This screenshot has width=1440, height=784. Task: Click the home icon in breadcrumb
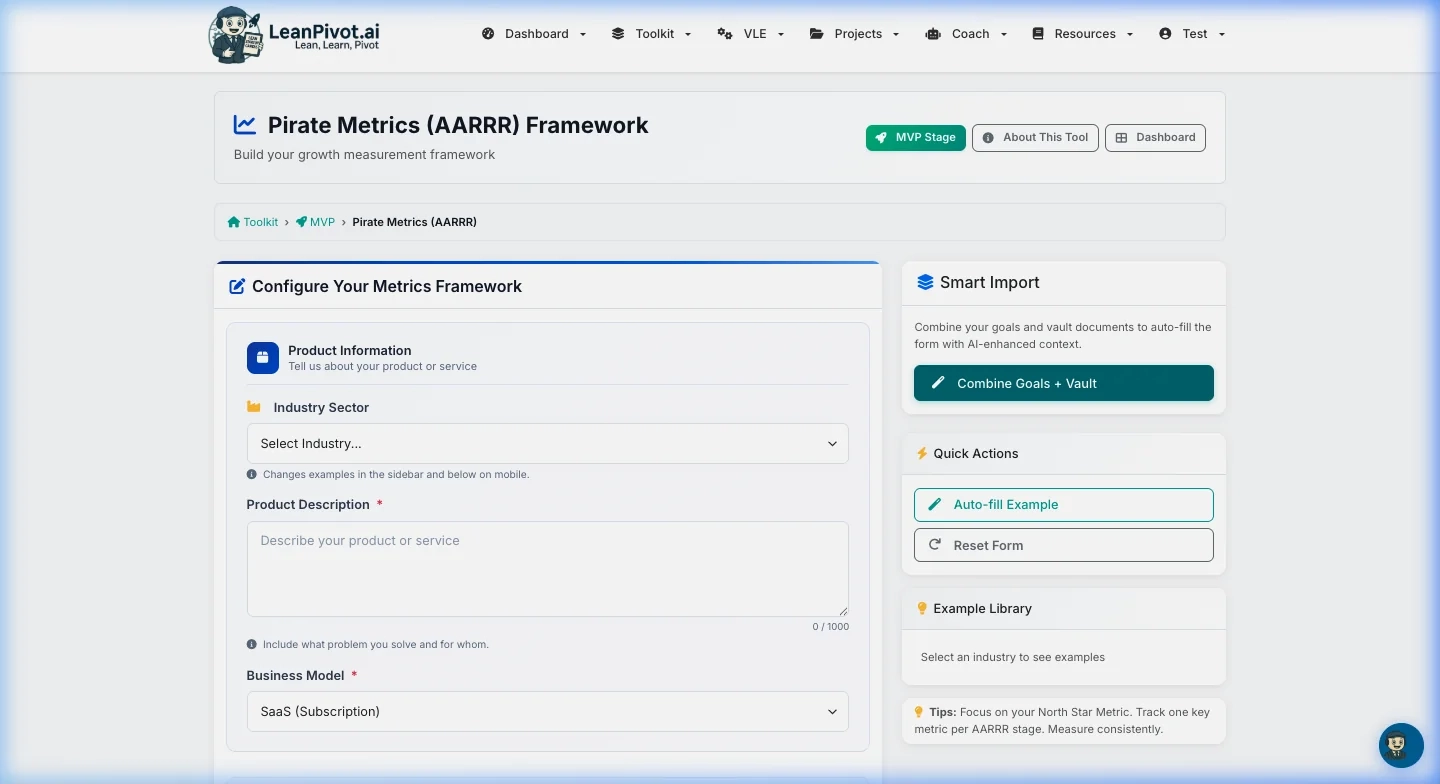233,222
